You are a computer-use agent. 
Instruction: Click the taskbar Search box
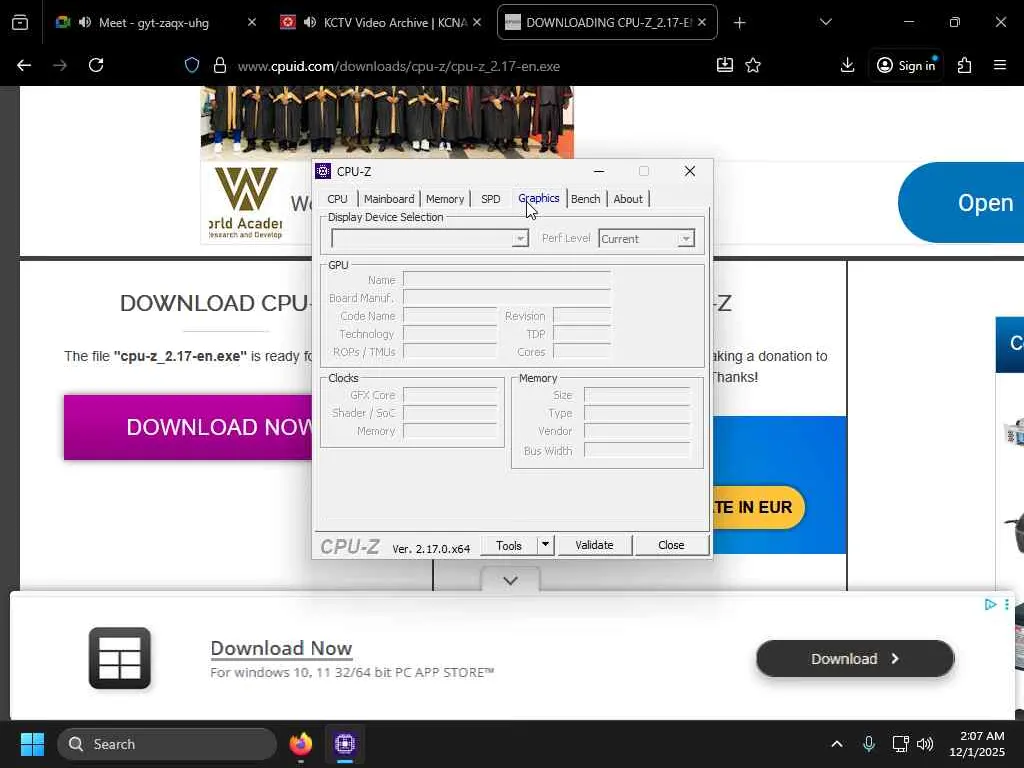(x=167, y=744)
